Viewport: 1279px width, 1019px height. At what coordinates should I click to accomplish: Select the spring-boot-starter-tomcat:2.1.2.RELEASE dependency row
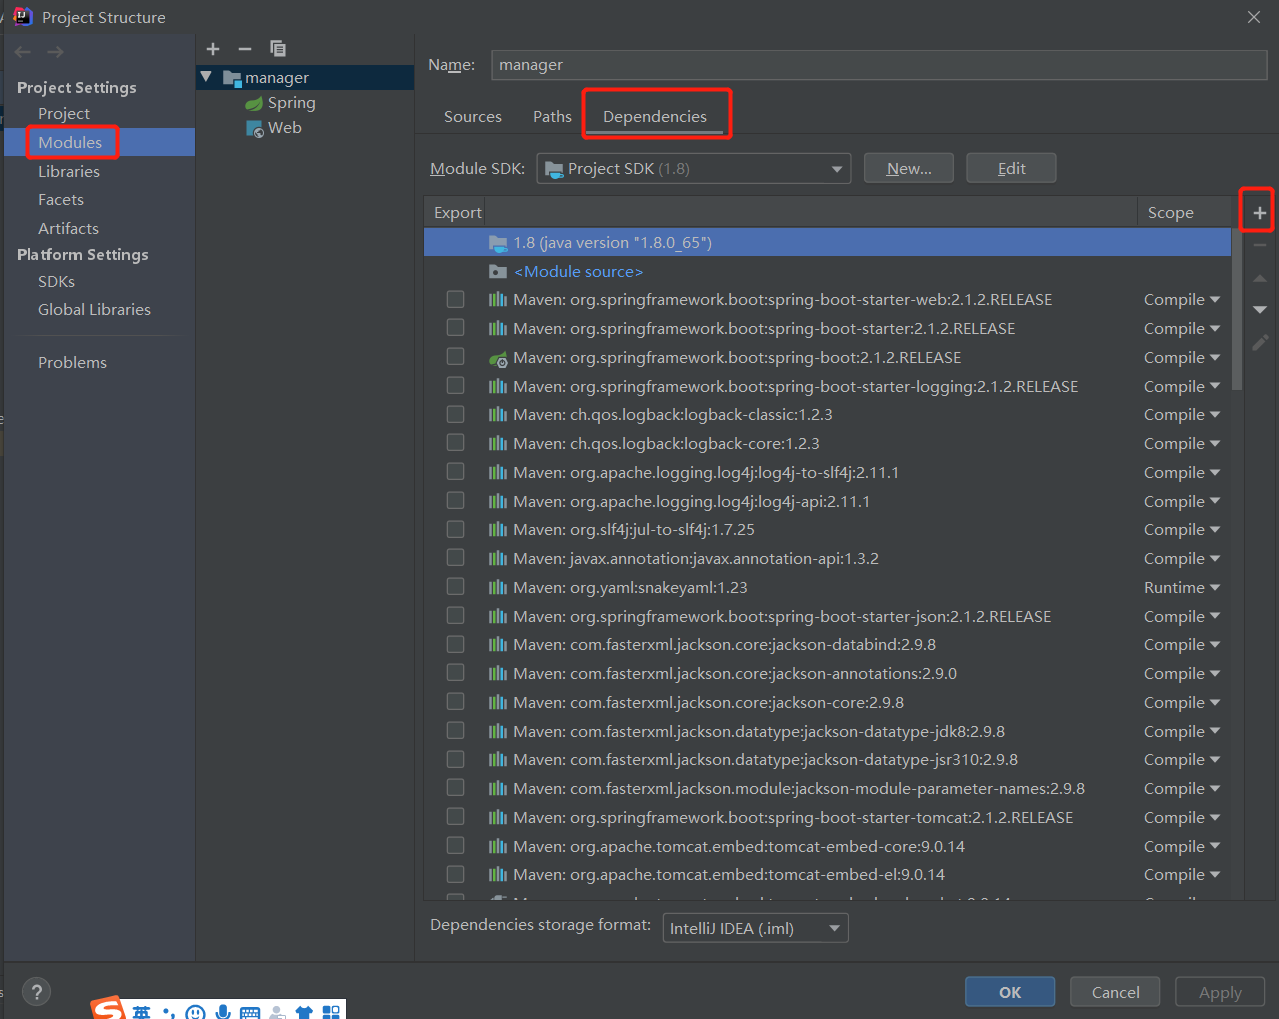[x=827, y=818]
